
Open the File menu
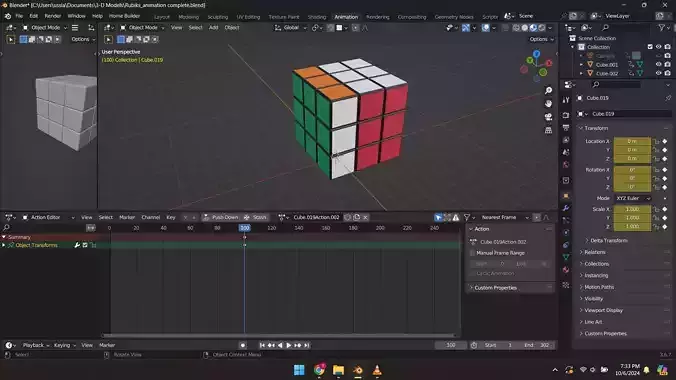pos(19,16)
